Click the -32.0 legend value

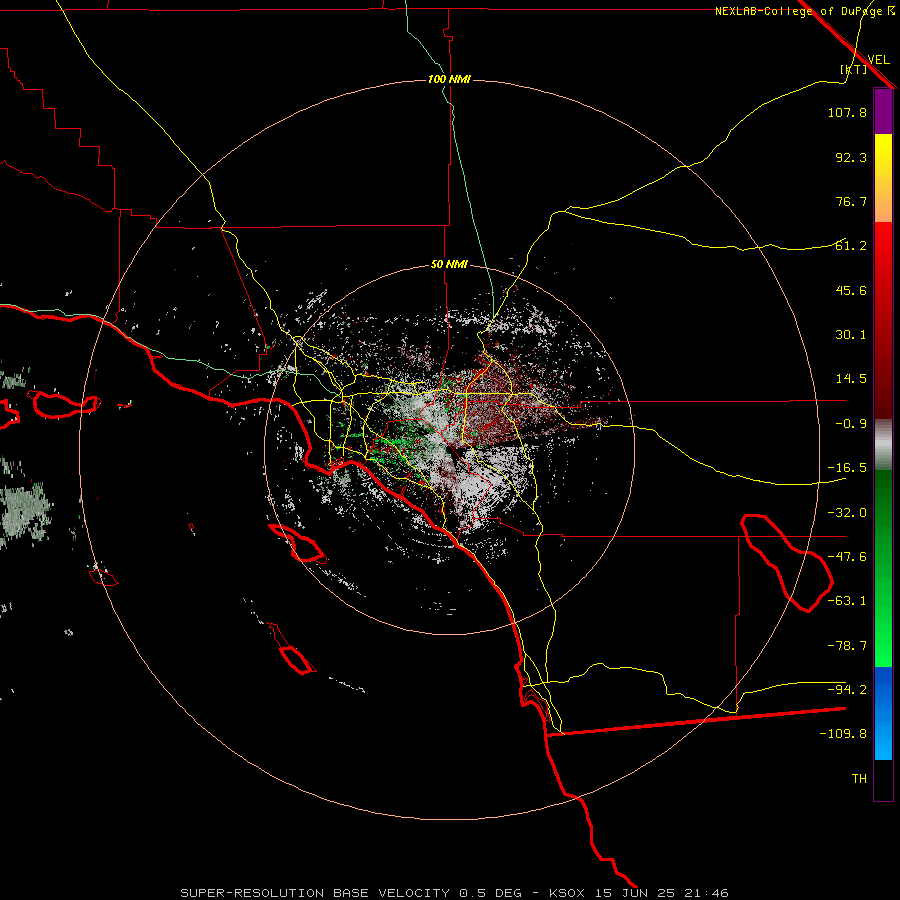click(x=847, y=513)
